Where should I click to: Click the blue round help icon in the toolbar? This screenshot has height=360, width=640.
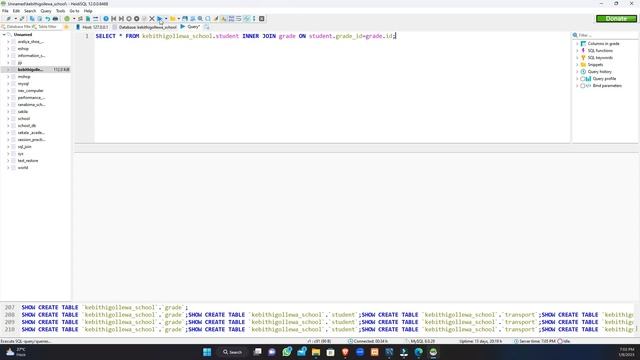pos(106,19)
